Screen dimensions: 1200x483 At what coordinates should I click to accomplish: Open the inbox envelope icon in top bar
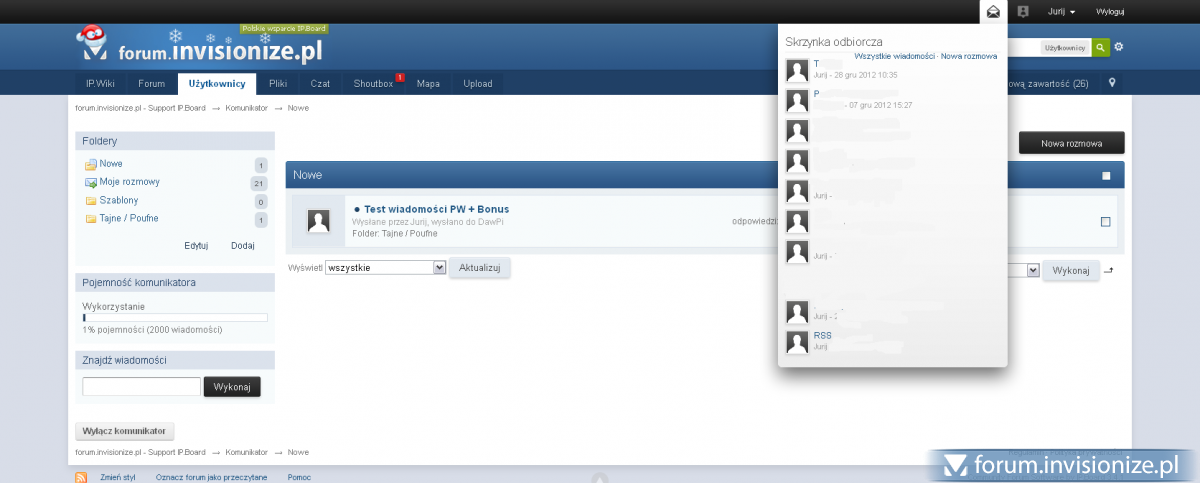click(x=993, y=12)
